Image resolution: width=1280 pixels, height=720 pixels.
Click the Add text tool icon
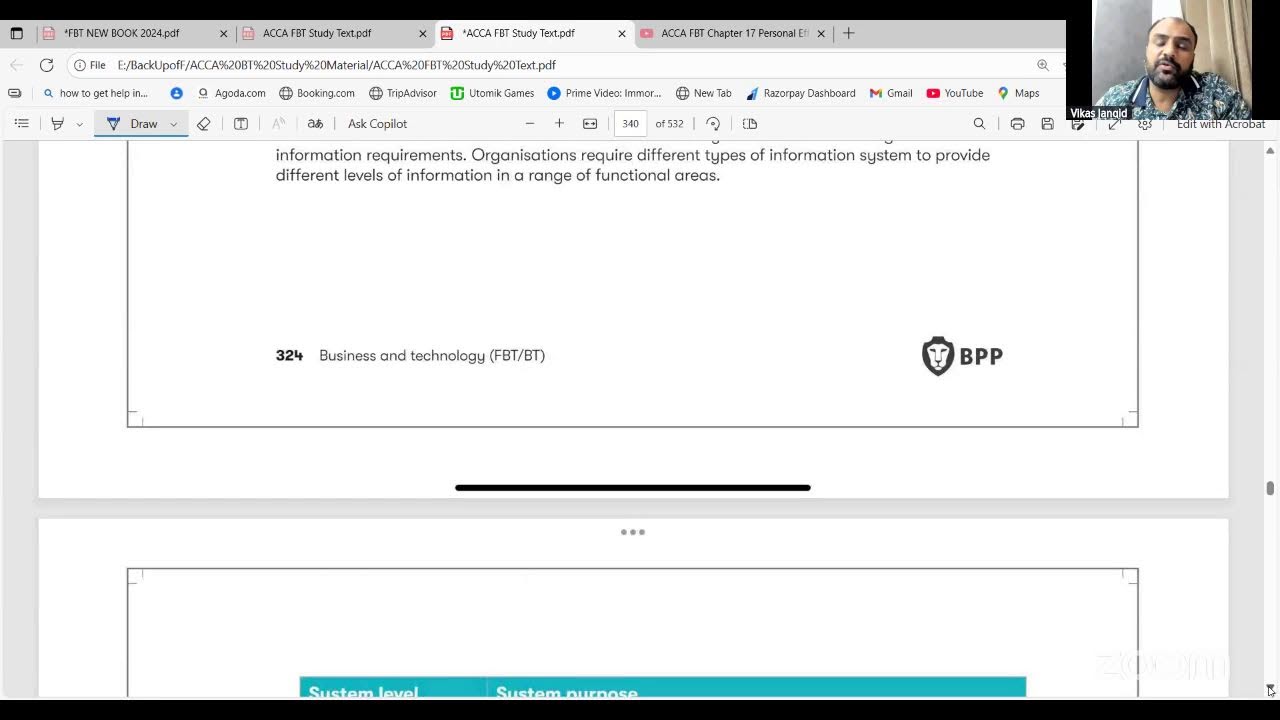pos(241,124)
